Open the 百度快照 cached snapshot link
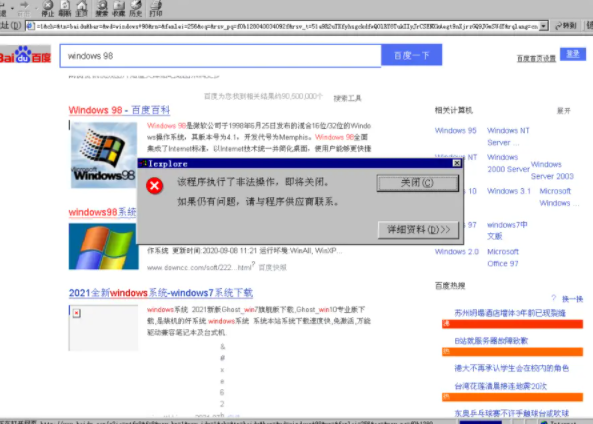 click(272, 267)
